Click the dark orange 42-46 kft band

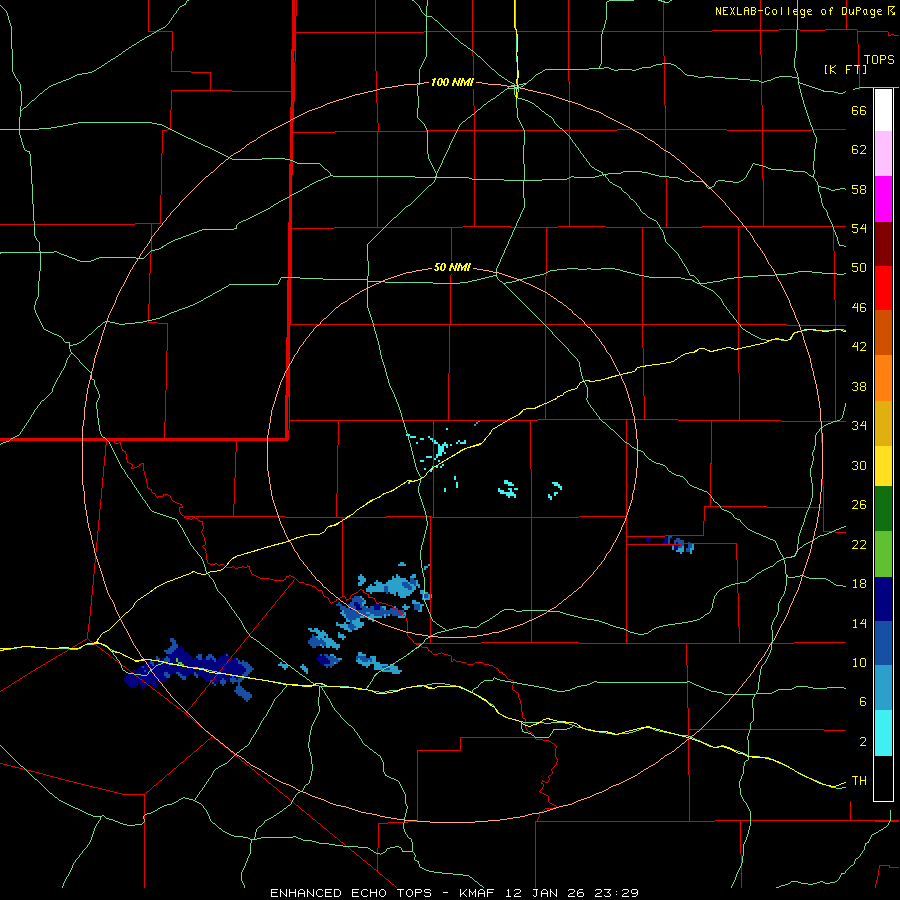(883, 332)
